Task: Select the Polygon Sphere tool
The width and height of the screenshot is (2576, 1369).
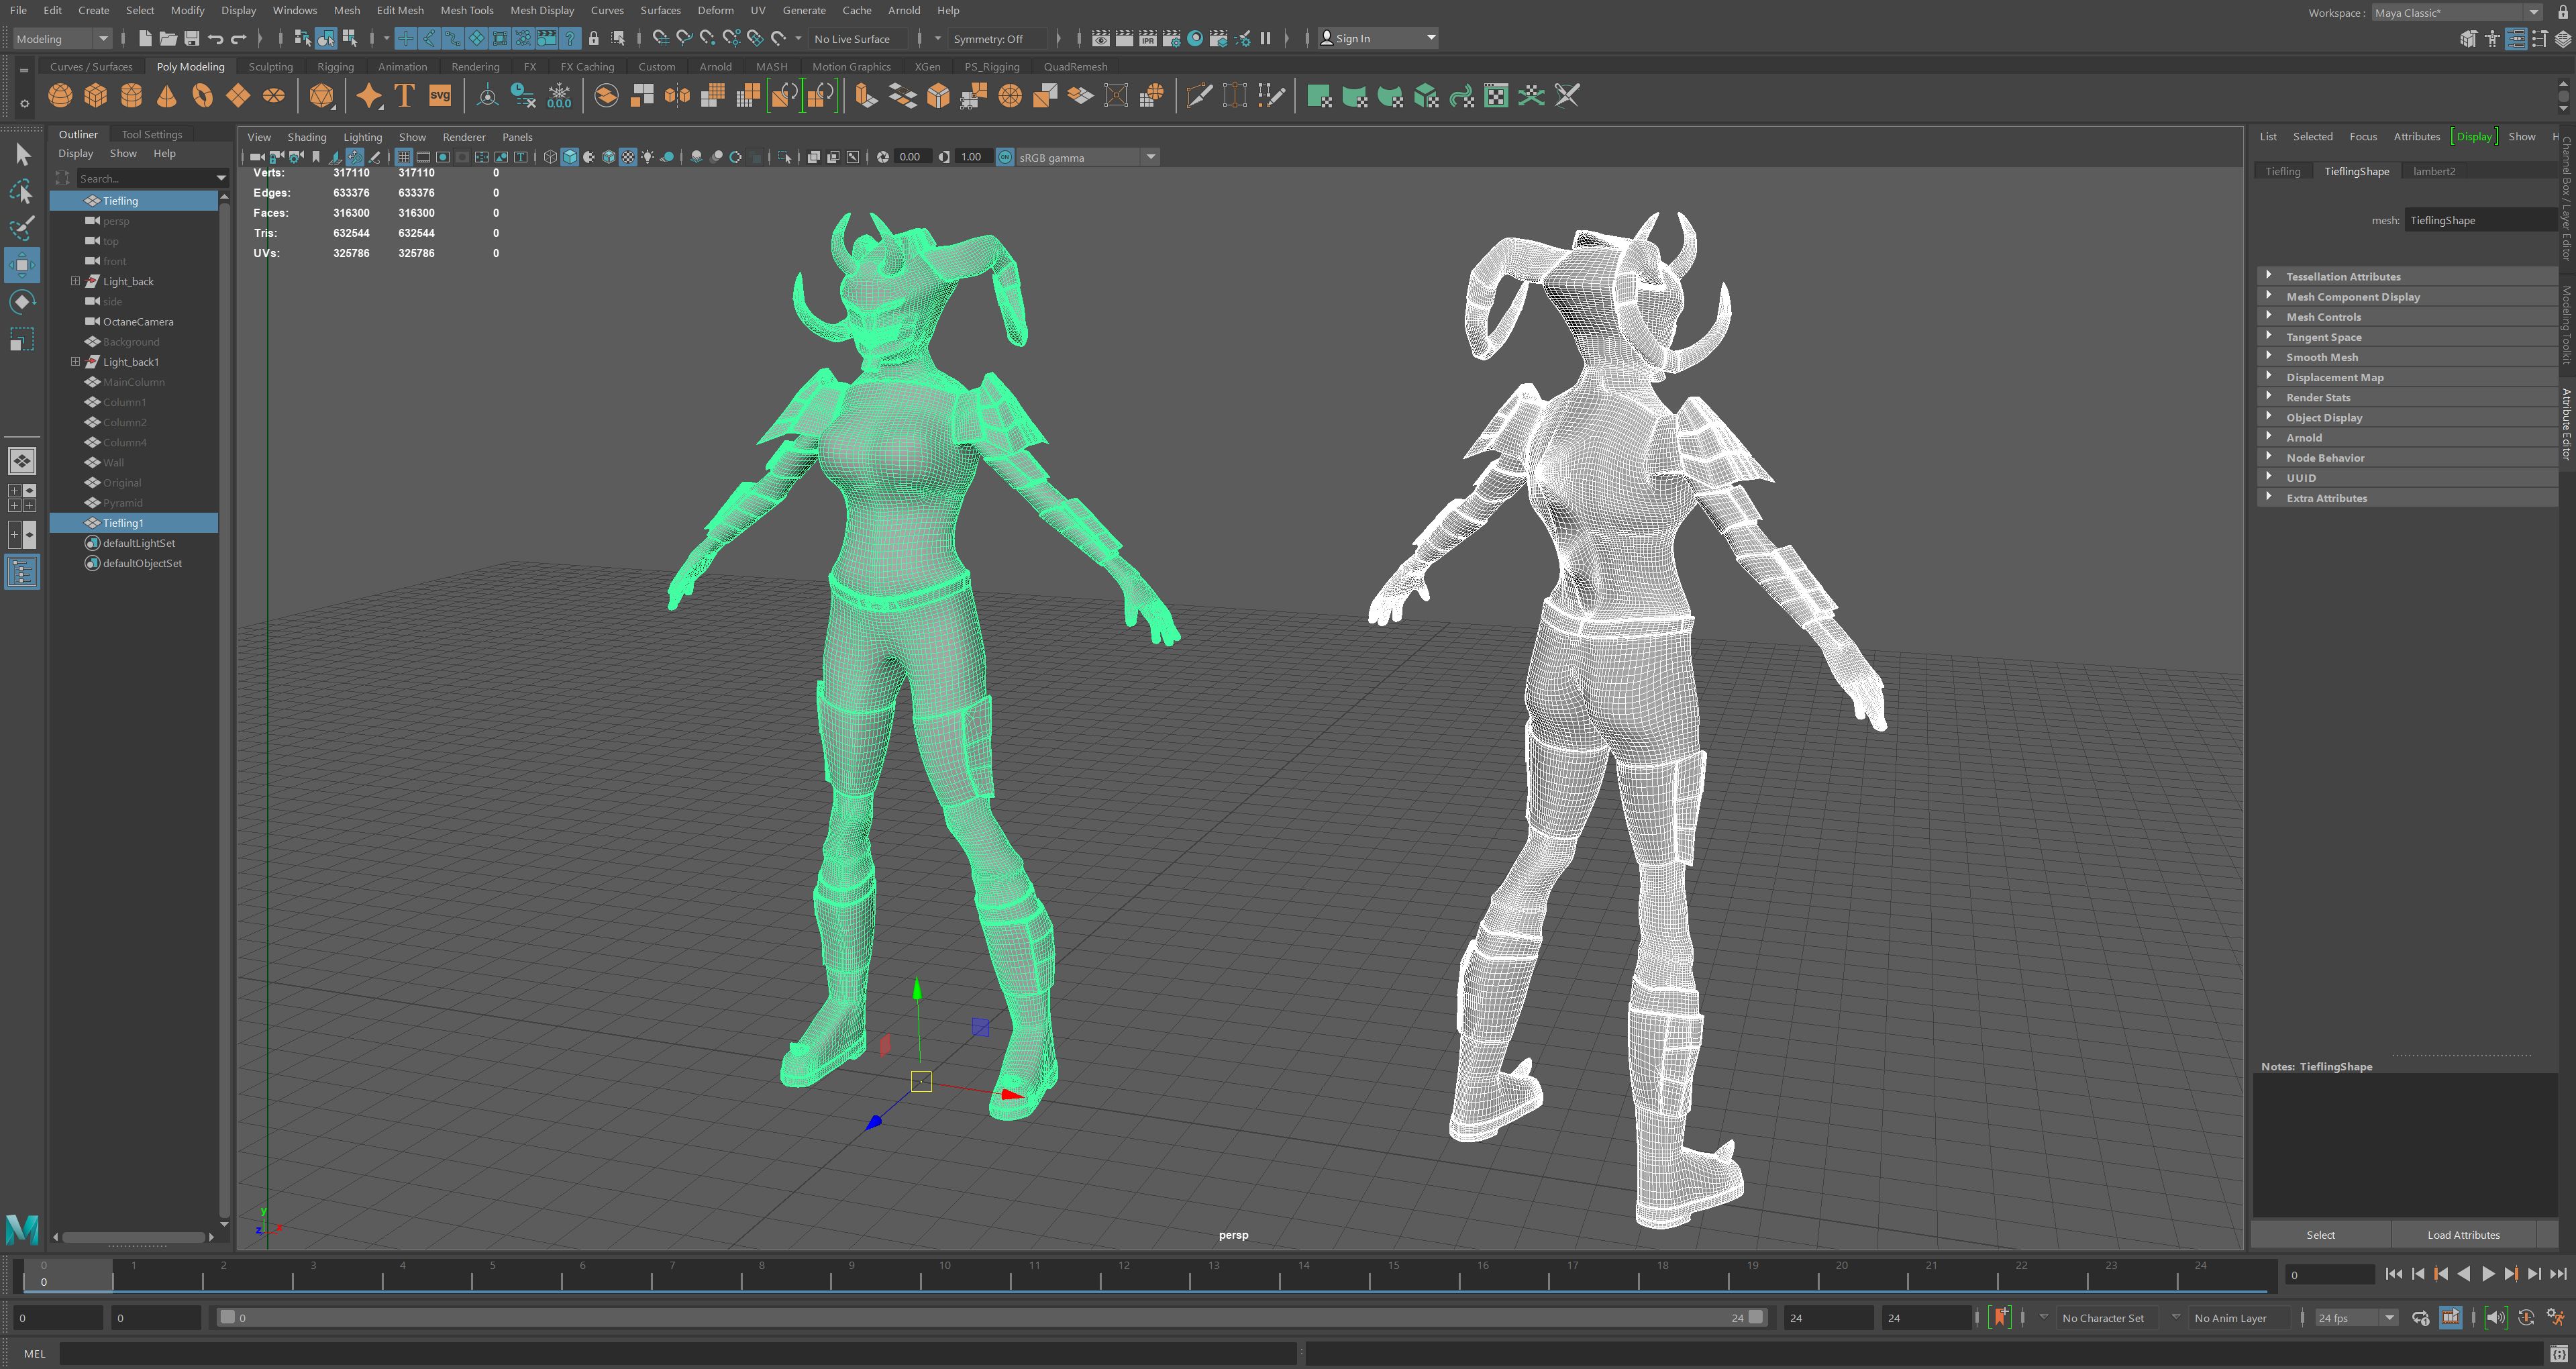Action: point(60,95)
